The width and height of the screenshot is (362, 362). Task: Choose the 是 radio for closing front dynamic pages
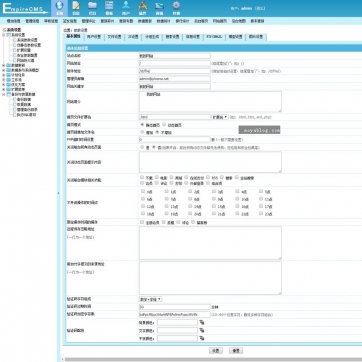[143, 147]
